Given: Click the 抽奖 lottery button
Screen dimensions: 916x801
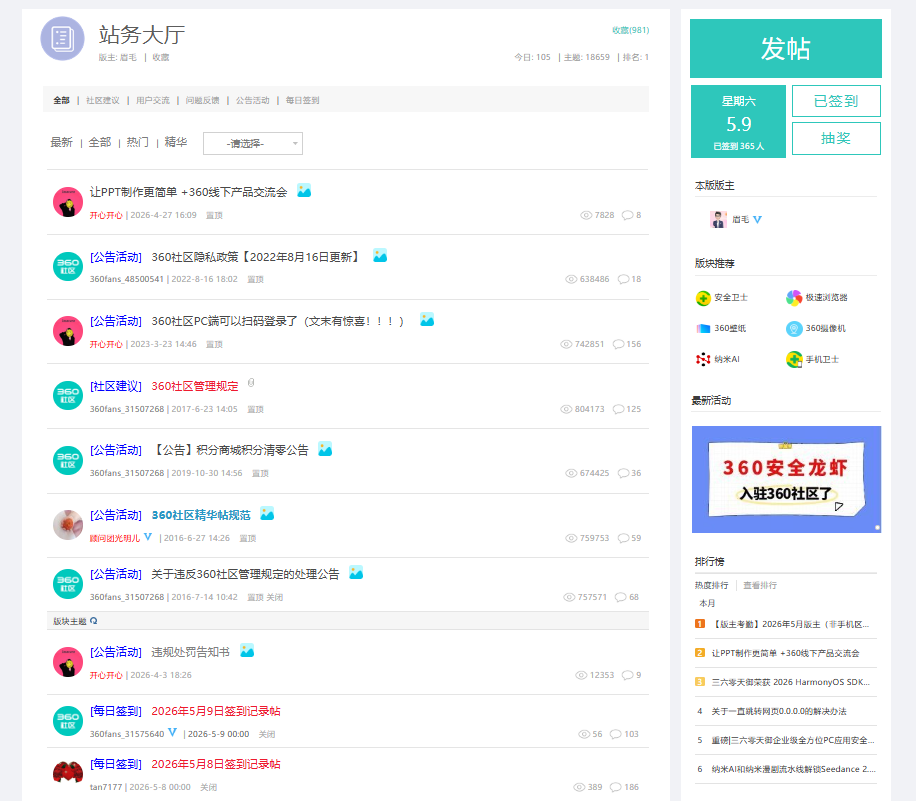Looking at the screenshot, I should (836, 138).
